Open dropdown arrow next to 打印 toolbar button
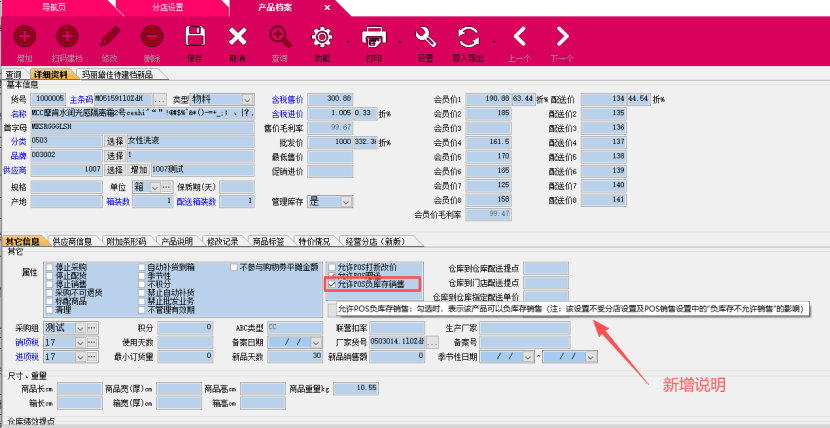This screenshot has width=830, height=428. point(400,41)
